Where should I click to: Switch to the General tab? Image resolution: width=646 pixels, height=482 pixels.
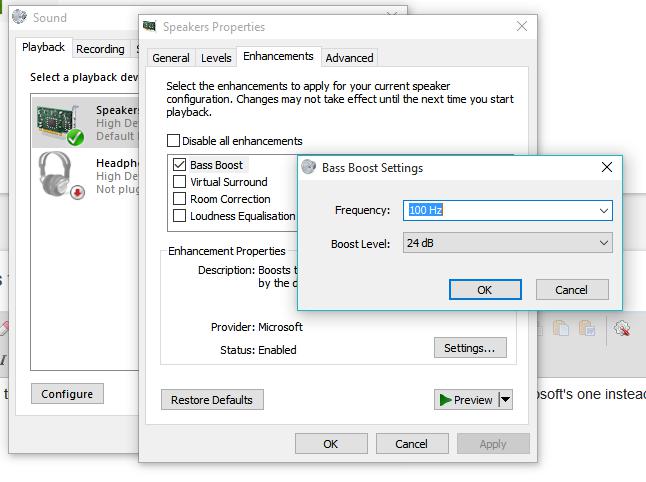171,58
